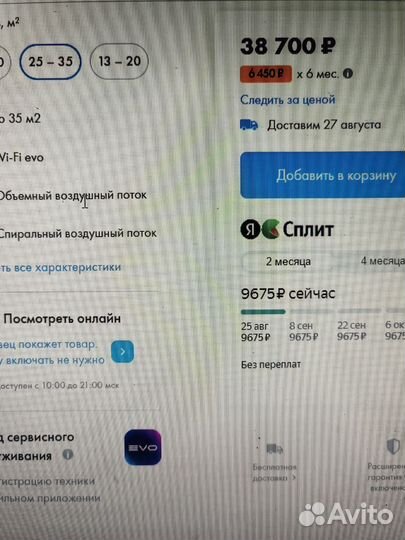Select the 25 – 35 area option
Image resolution: width=405 pixels, height=540 pixels.
[x=50, y=62]
